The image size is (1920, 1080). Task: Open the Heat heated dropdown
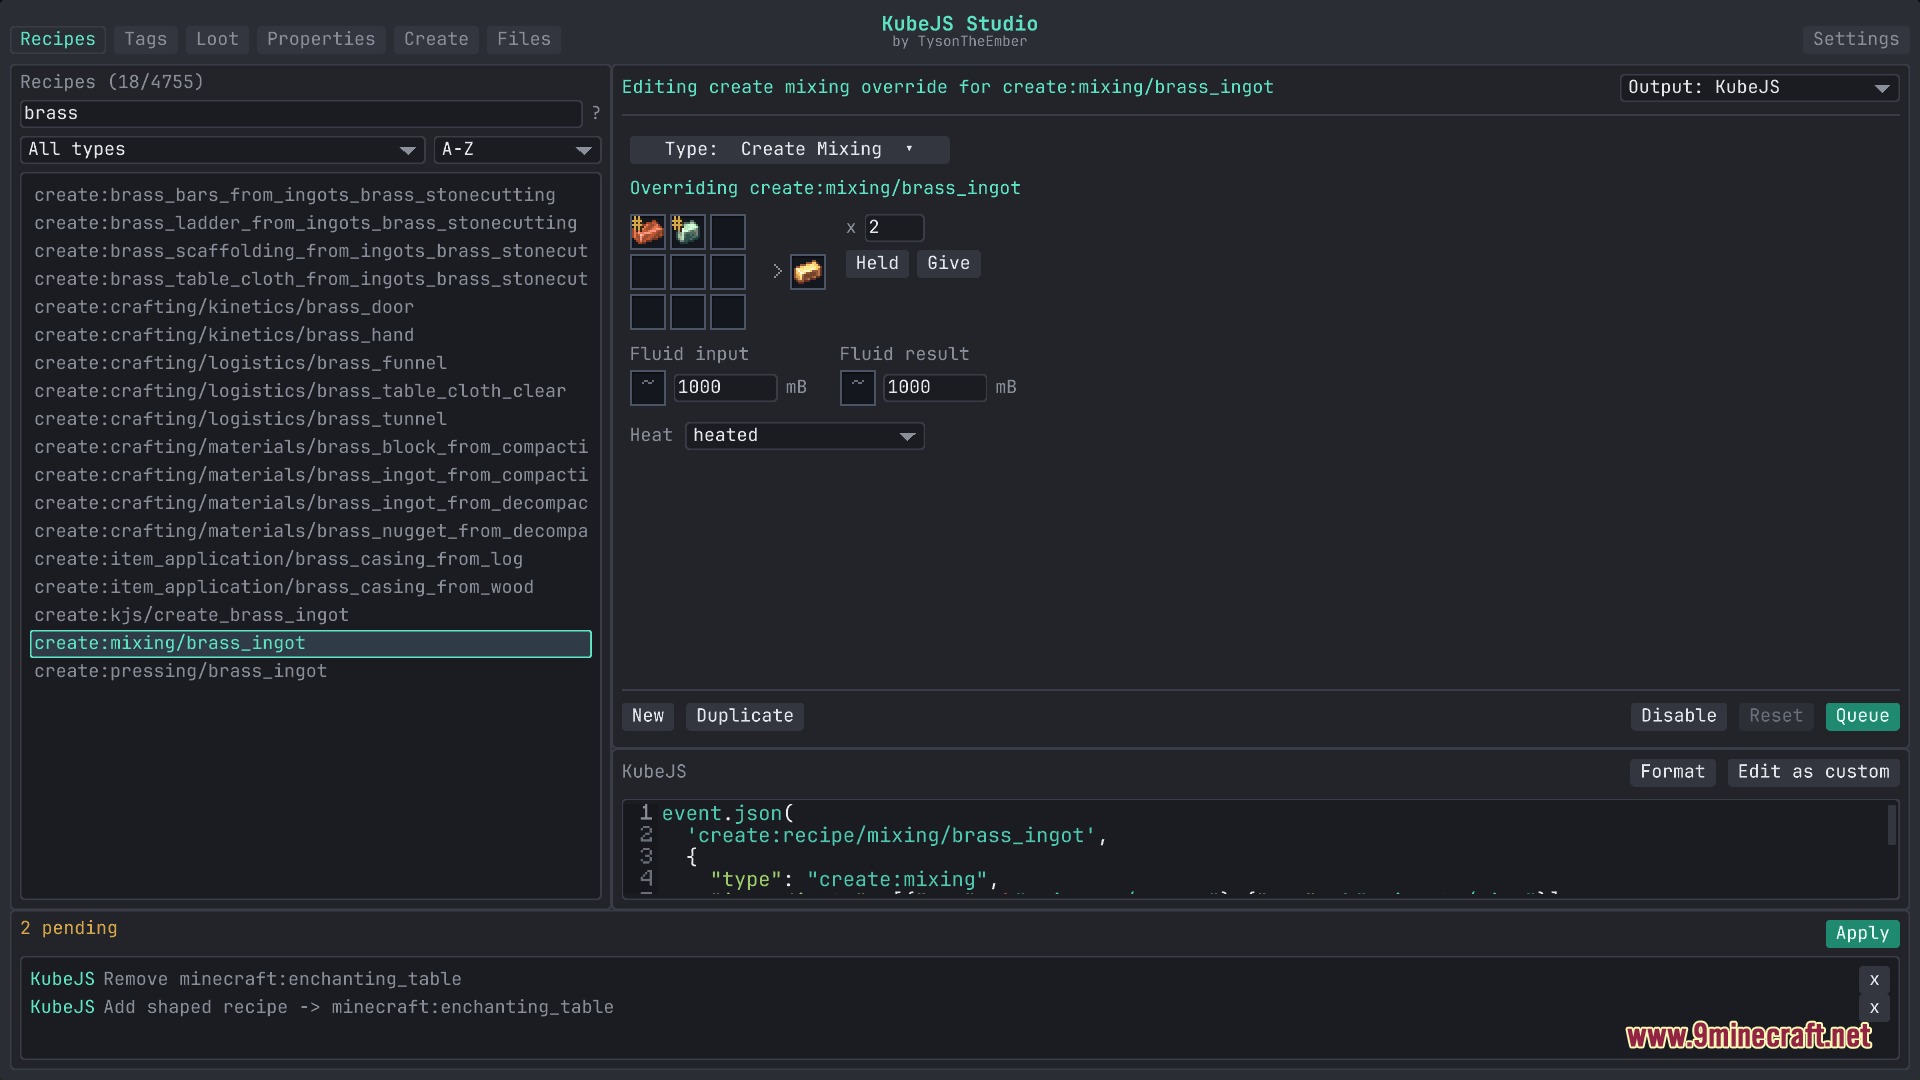(x=804, y=436)
